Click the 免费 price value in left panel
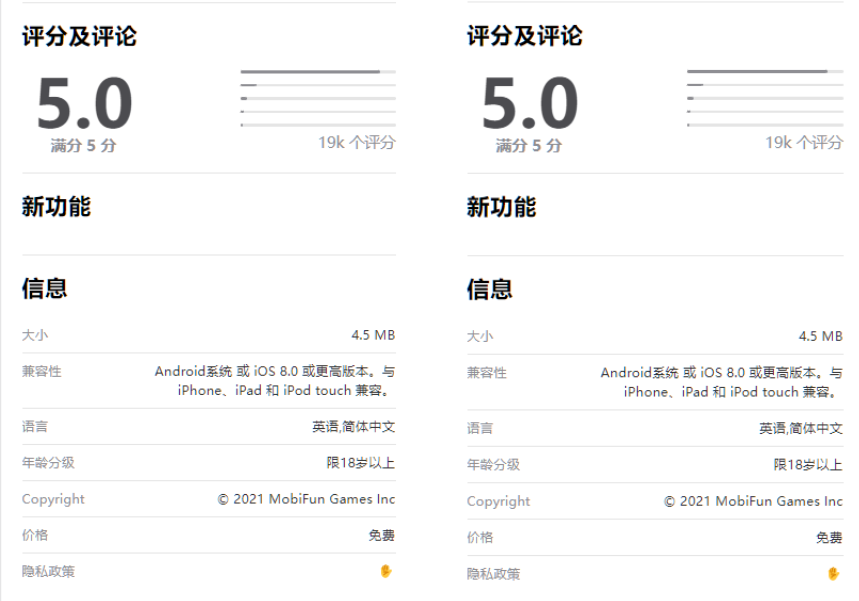This screenshot has width=859, height=601. click(381, 535)
